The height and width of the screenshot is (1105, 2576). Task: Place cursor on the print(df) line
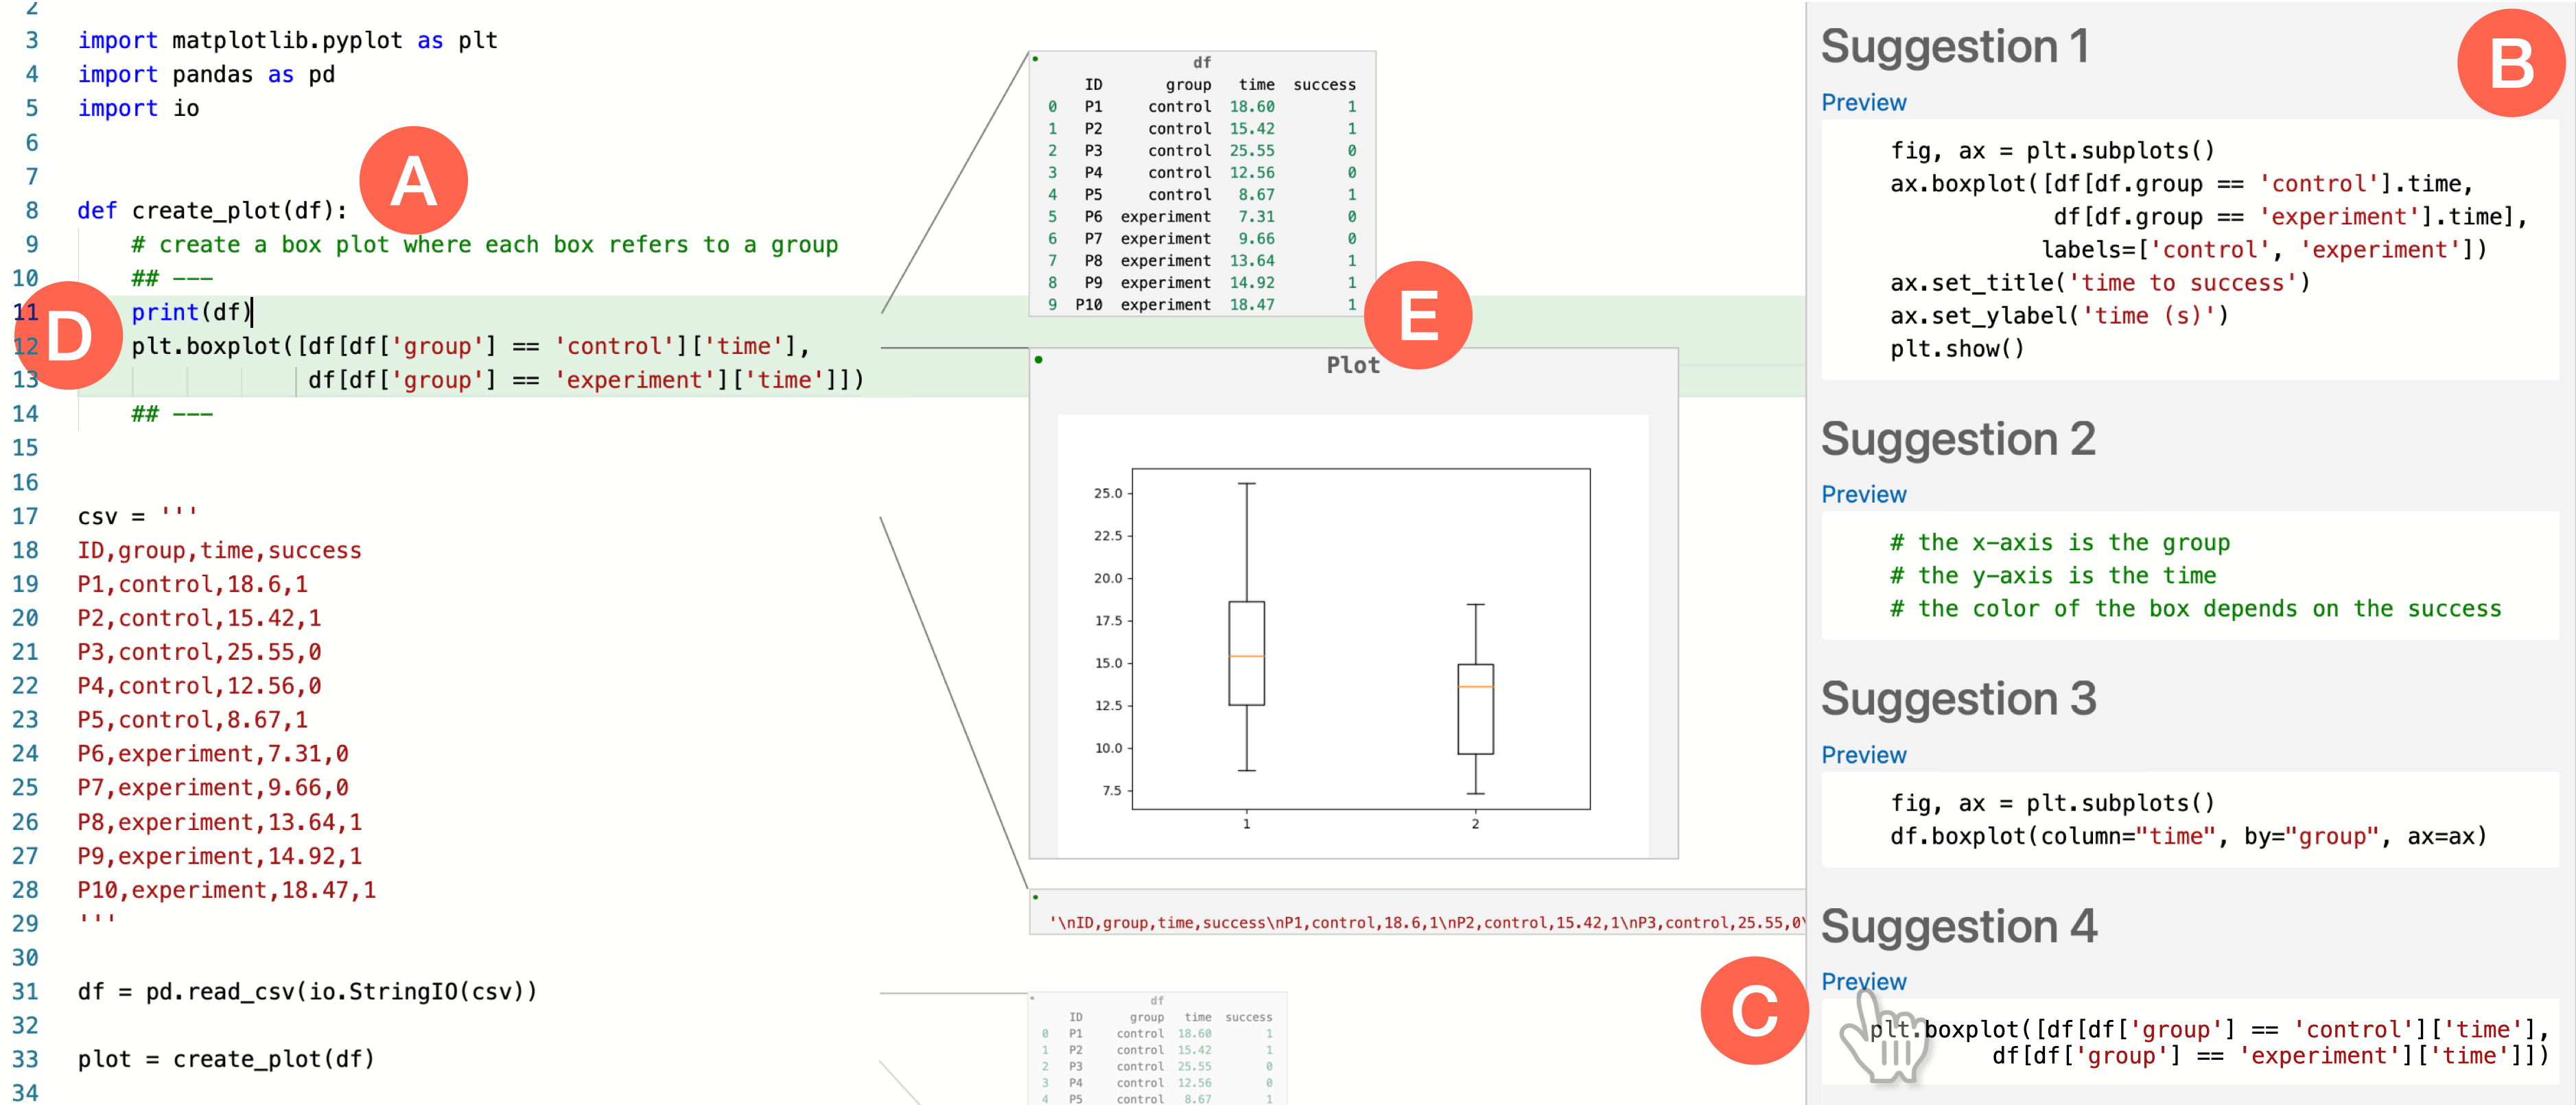click(x=190, y=312)
